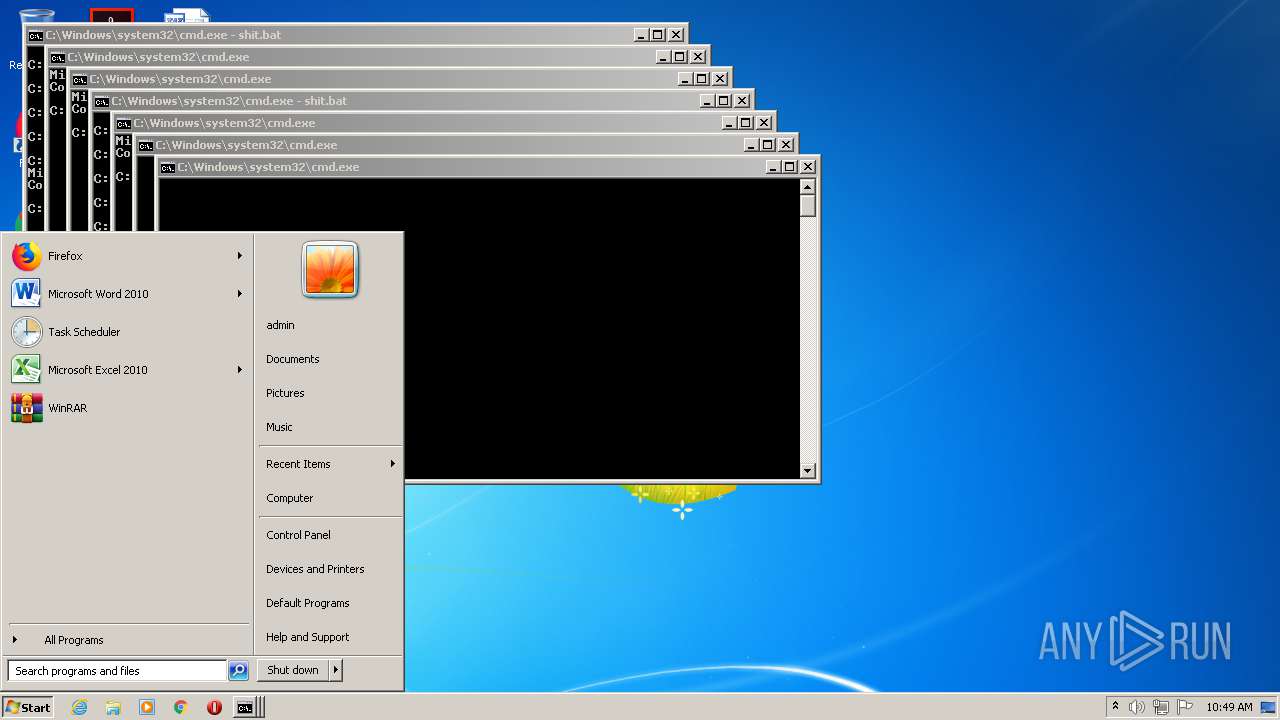Open the shutdown options arrow
Screen dimensions: 1280x720
coord(336,670)
